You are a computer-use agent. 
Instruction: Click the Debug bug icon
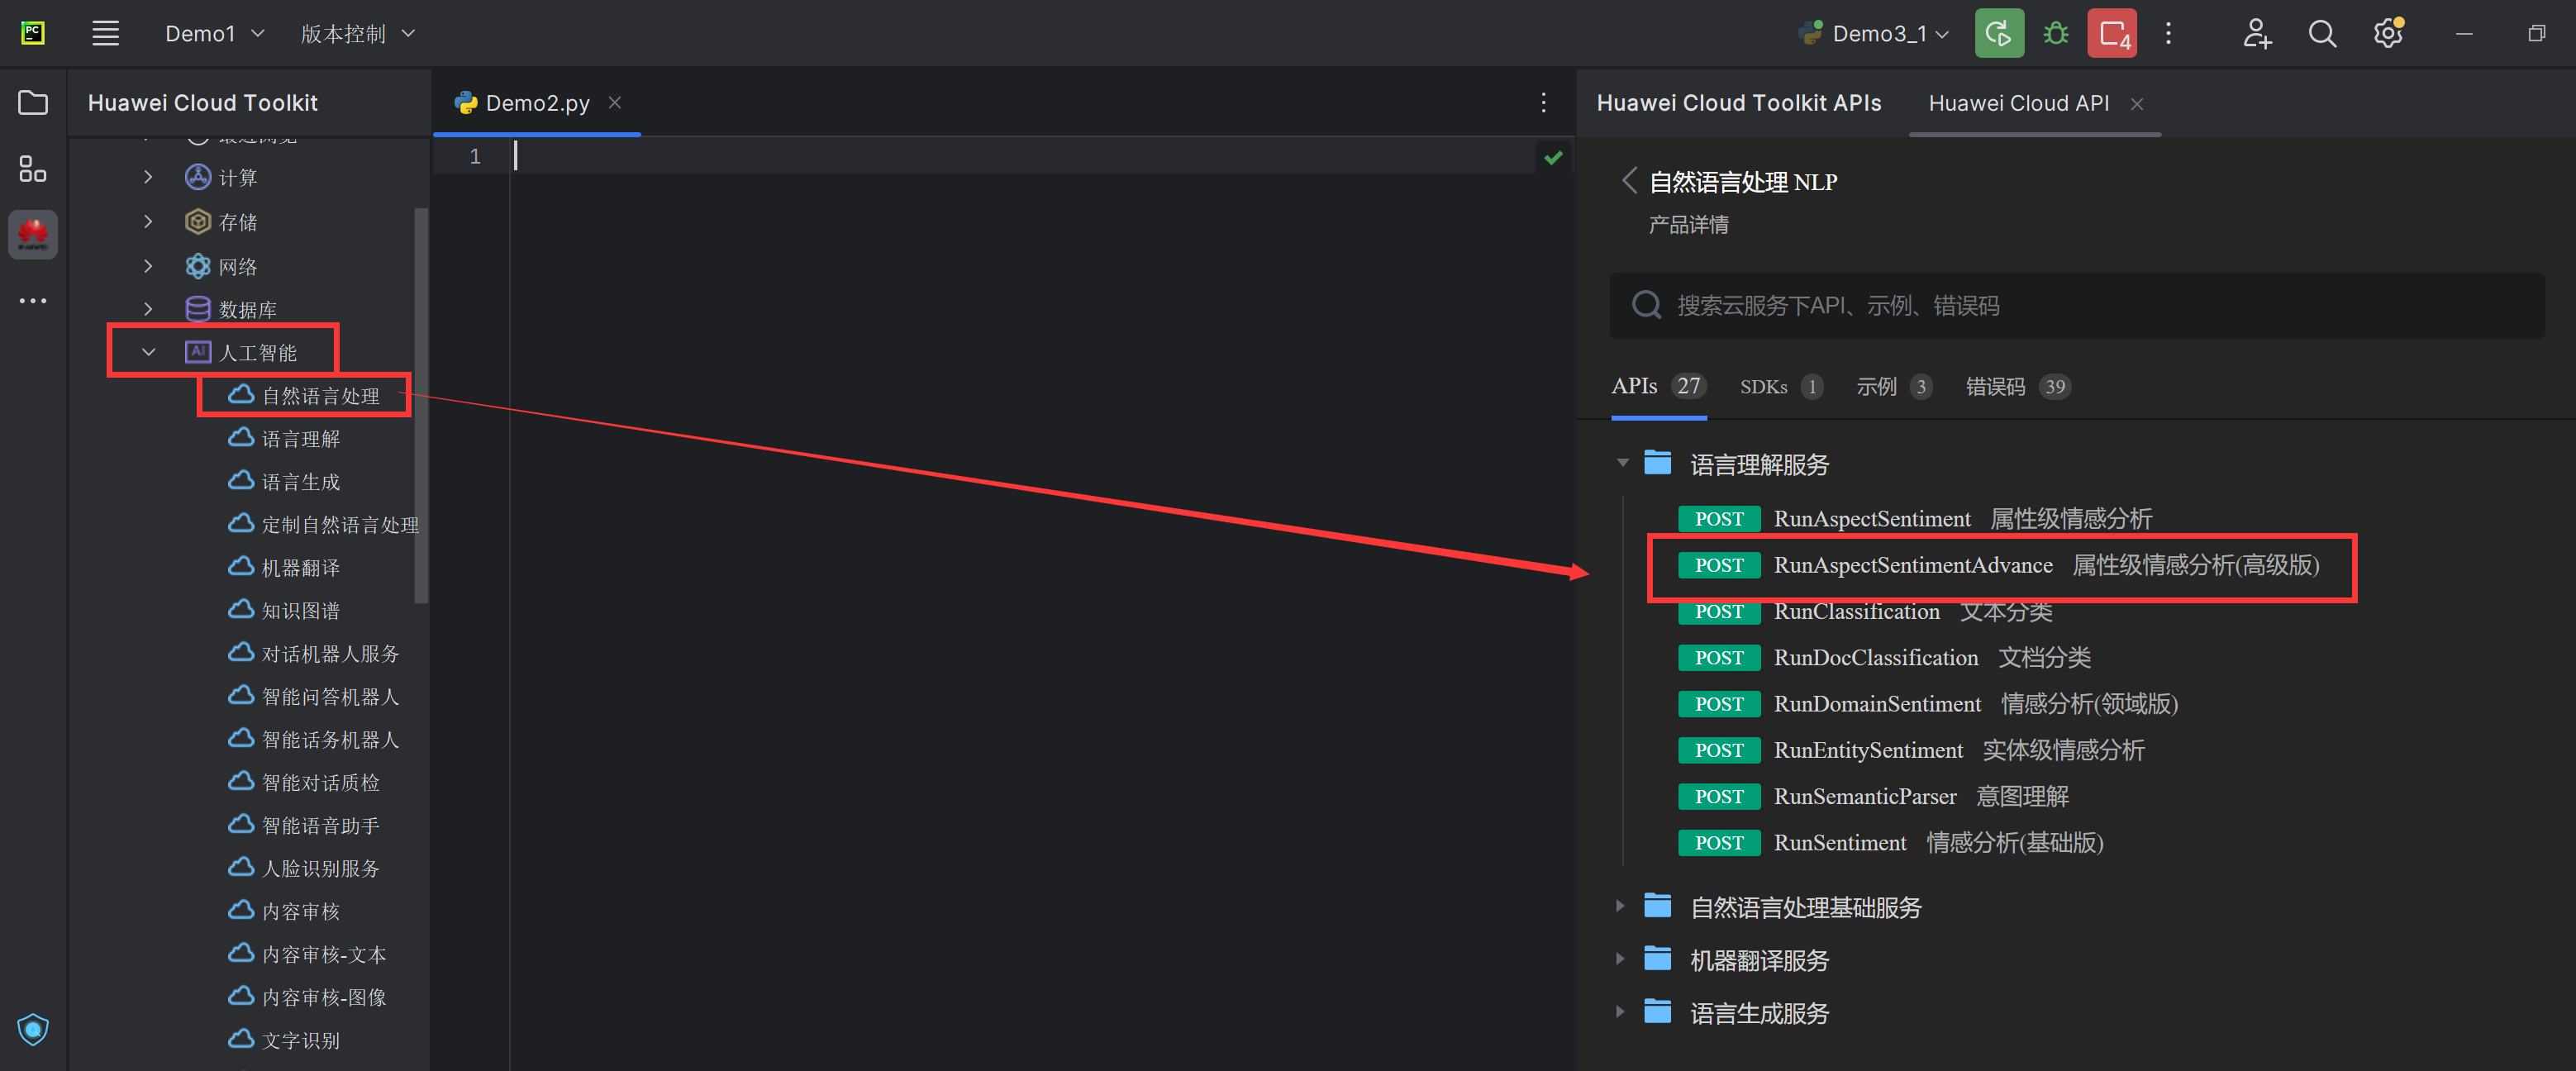2055,34
